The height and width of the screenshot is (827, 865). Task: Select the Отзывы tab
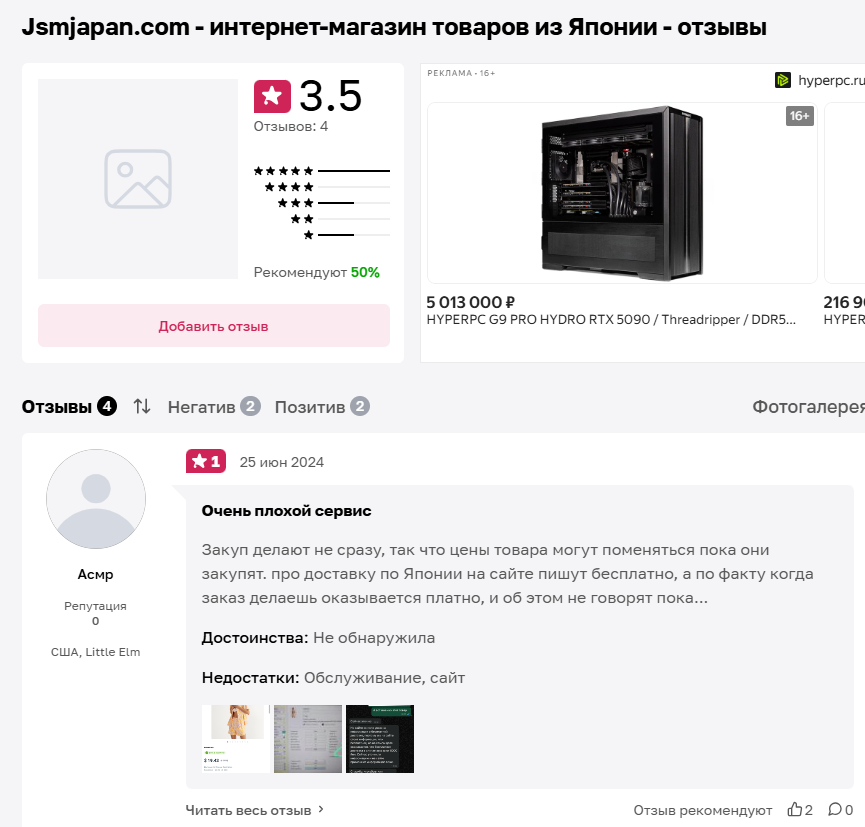69,407
